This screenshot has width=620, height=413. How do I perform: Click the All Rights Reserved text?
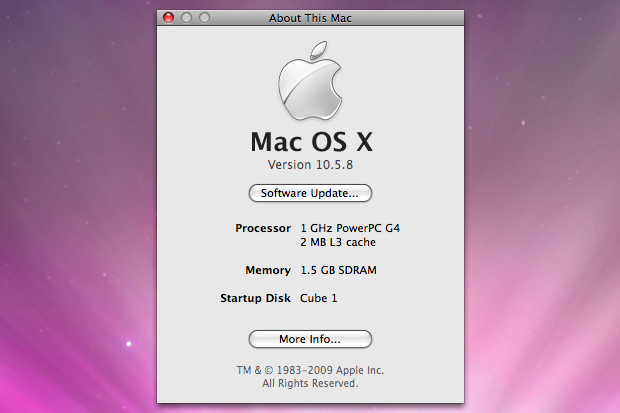[x=310, y=383]
